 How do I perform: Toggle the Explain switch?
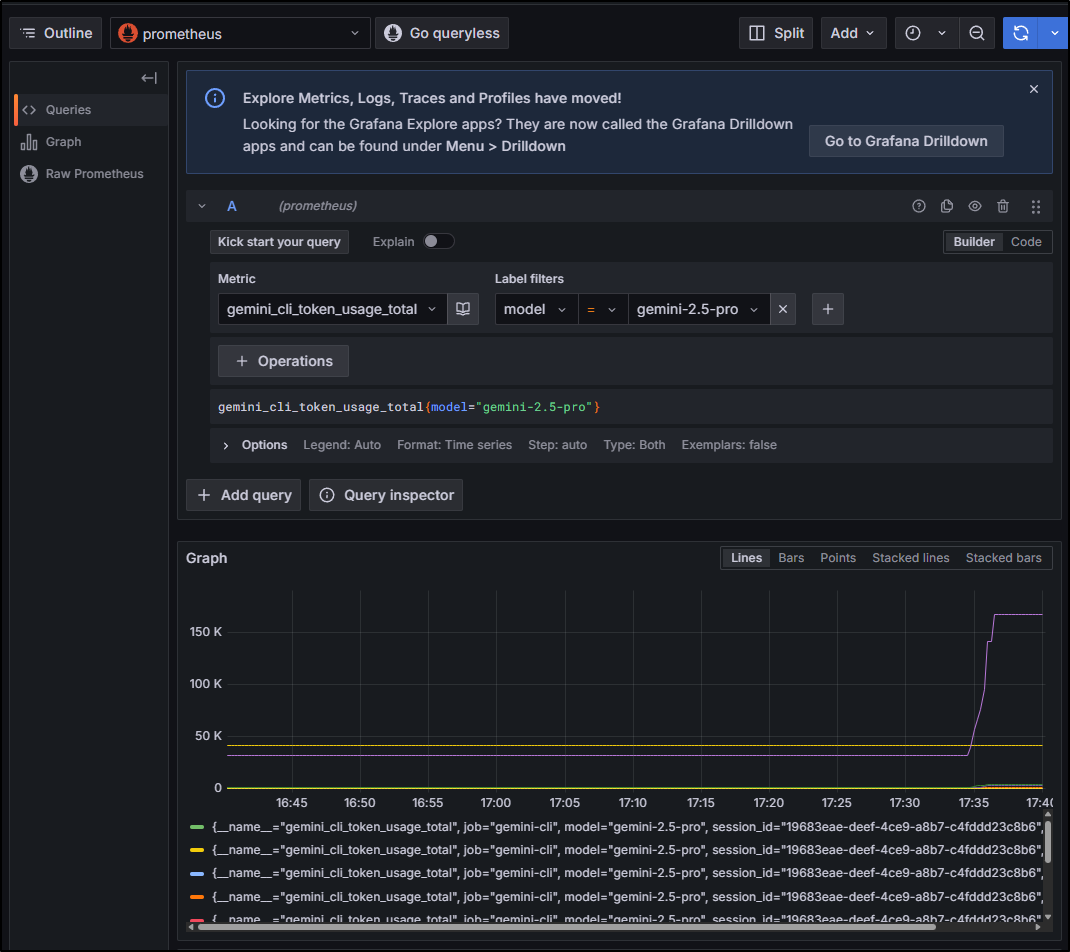pyautogui.click(x=438, y=242)
